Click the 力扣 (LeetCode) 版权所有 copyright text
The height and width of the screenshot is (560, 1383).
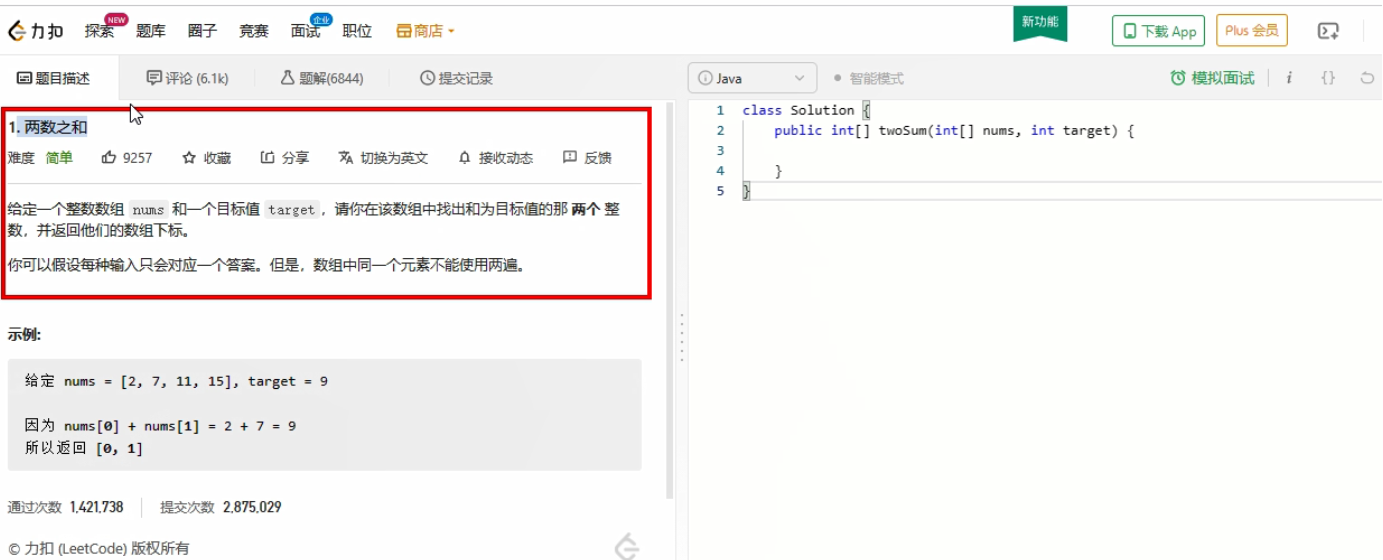98,548
